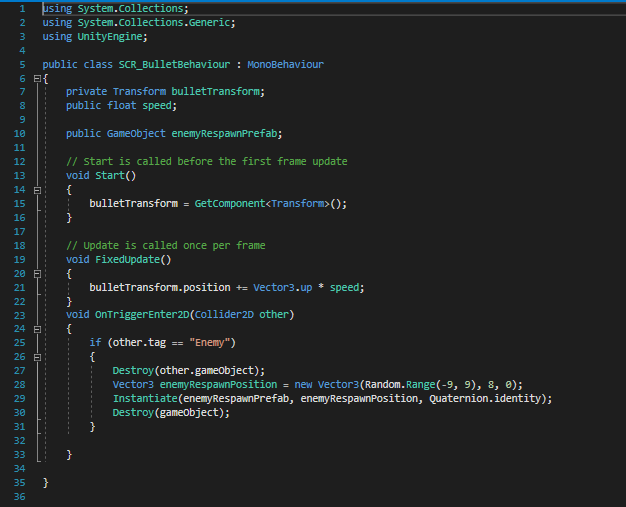626x507 pixels.
Task: Click line number 1 in the gutter
Action: 20,8
